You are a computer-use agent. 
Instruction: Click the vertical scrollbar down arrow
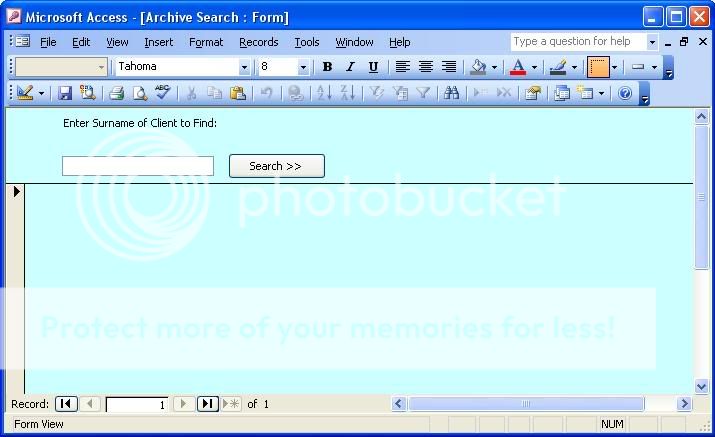pyautogui.click(x=701, y=387)
